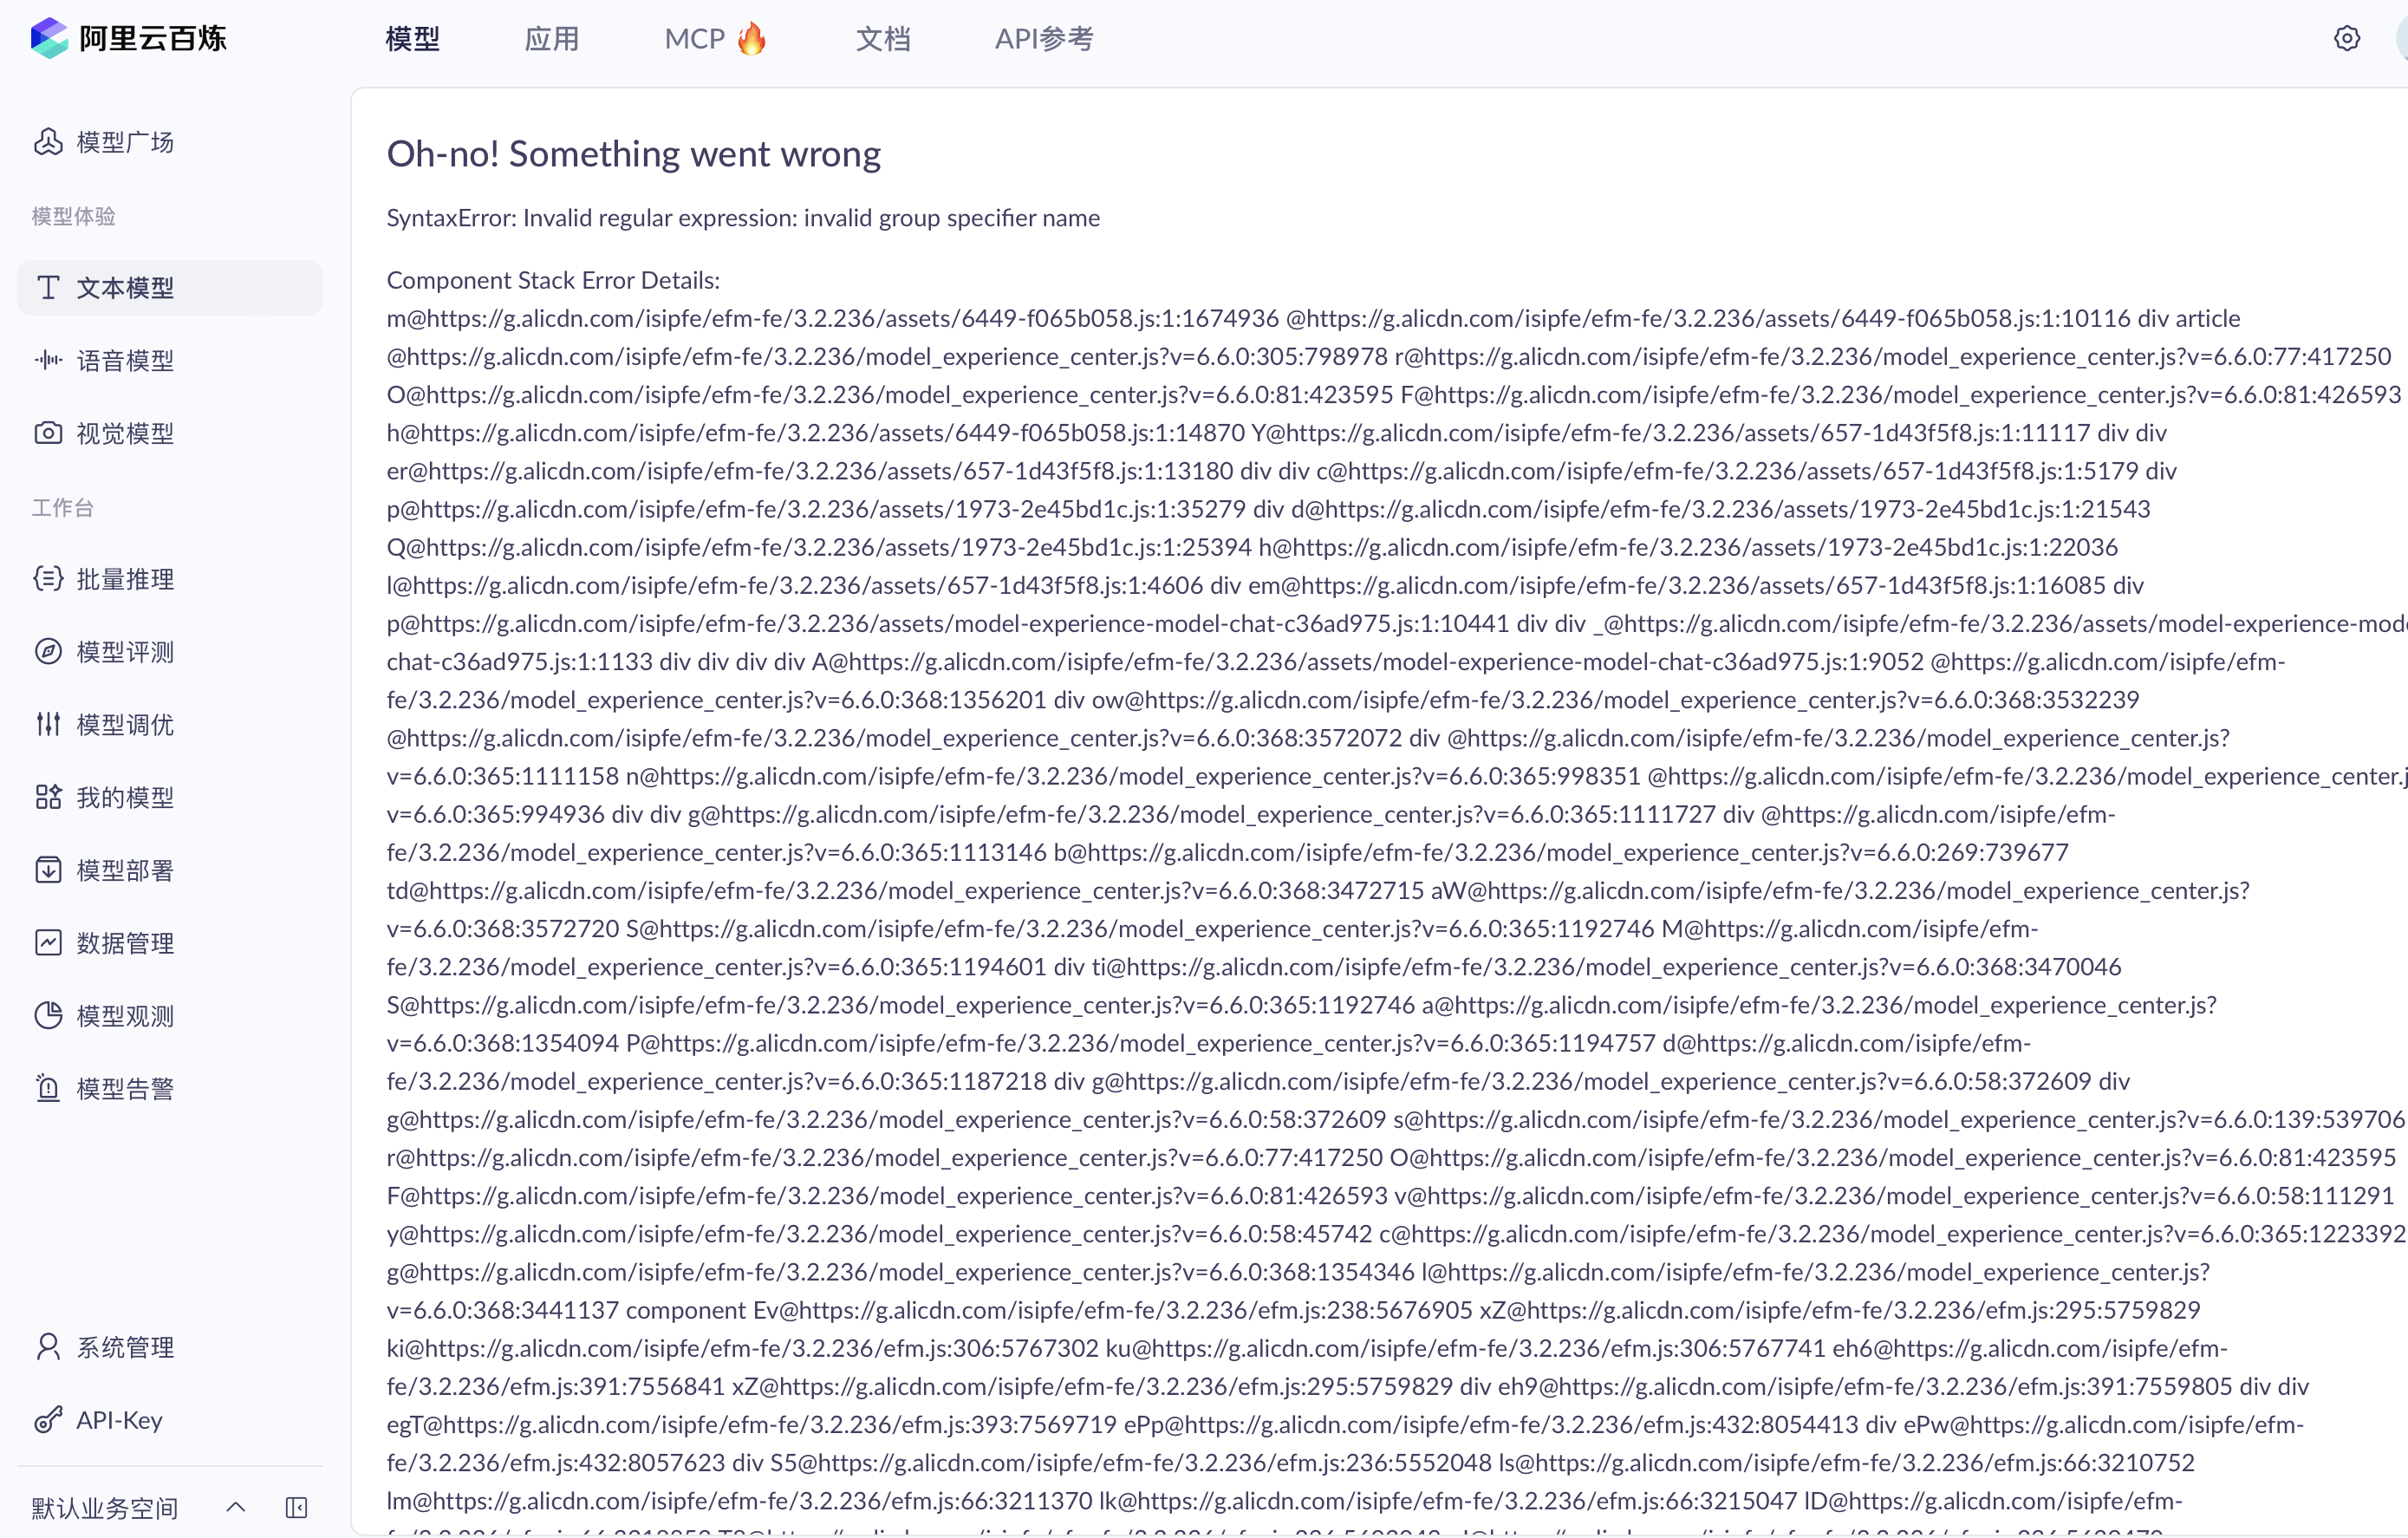Image resolution: width=2408 pixels, height=1538 pixels.
Task: Switch to the 应用 top tab
Action: click(552, 39)
